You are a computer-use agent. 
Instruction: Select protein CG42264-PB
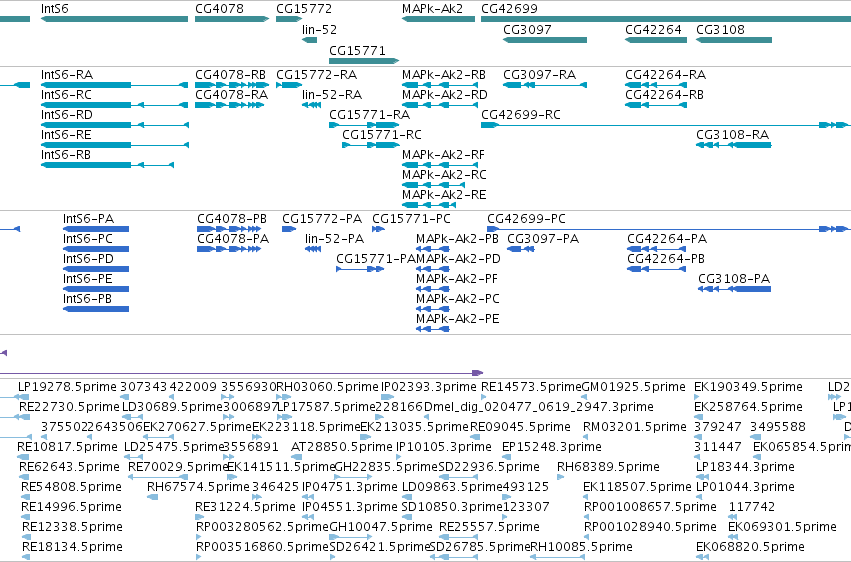click(x=656, y=269)
